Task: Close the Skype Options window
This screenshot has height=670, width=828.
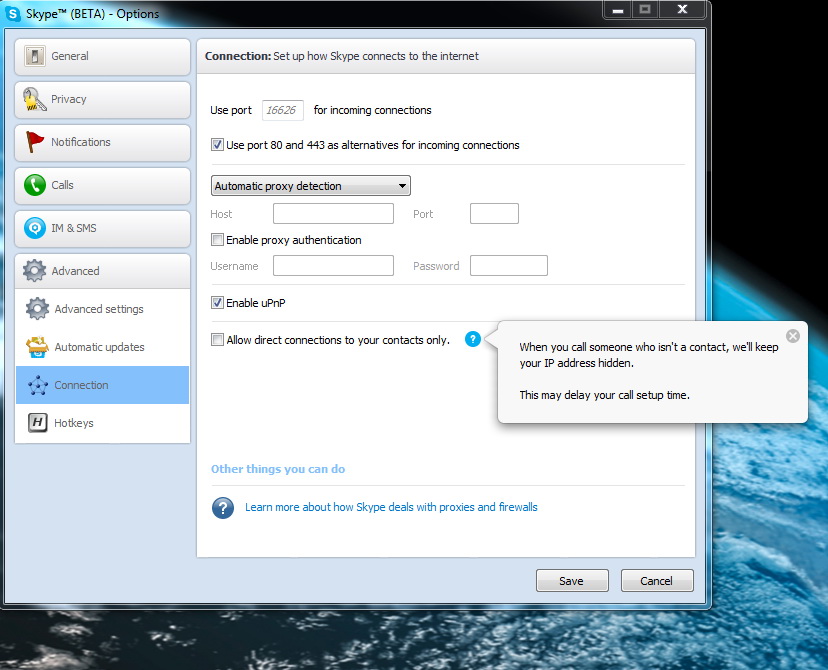Action: tap(682, 10)
